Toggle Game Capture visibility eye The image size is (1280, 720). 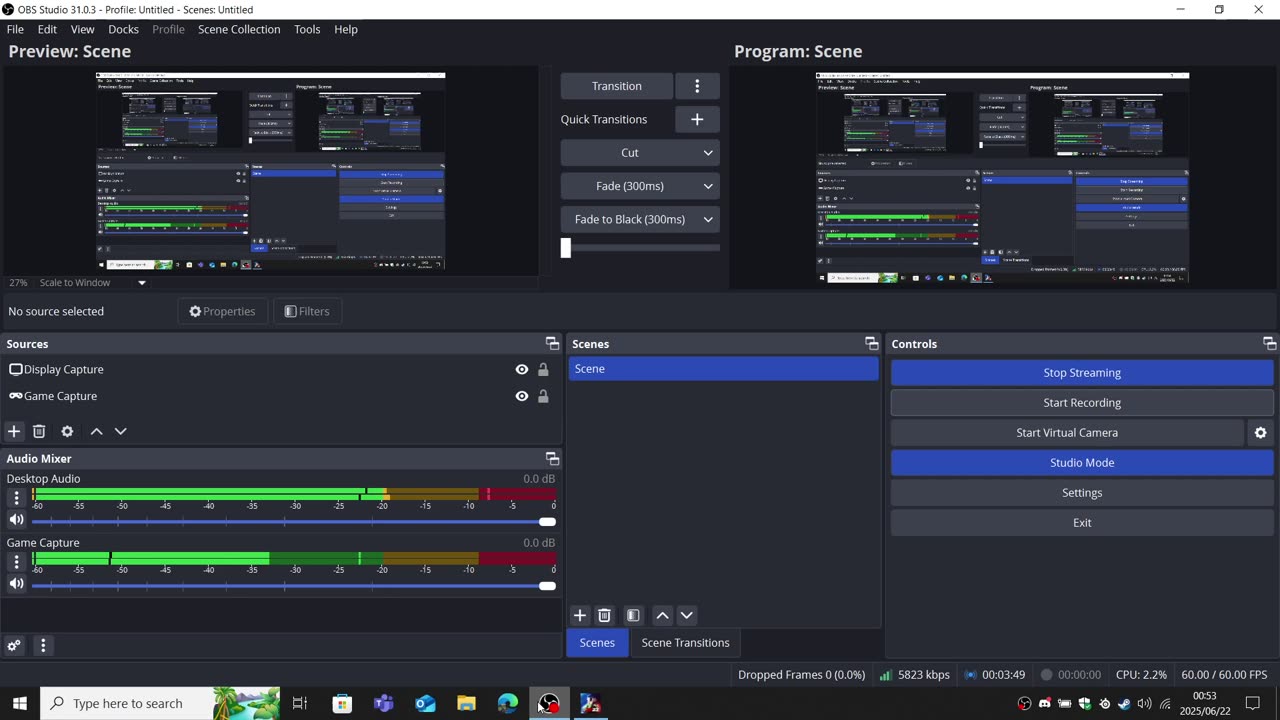521,396
